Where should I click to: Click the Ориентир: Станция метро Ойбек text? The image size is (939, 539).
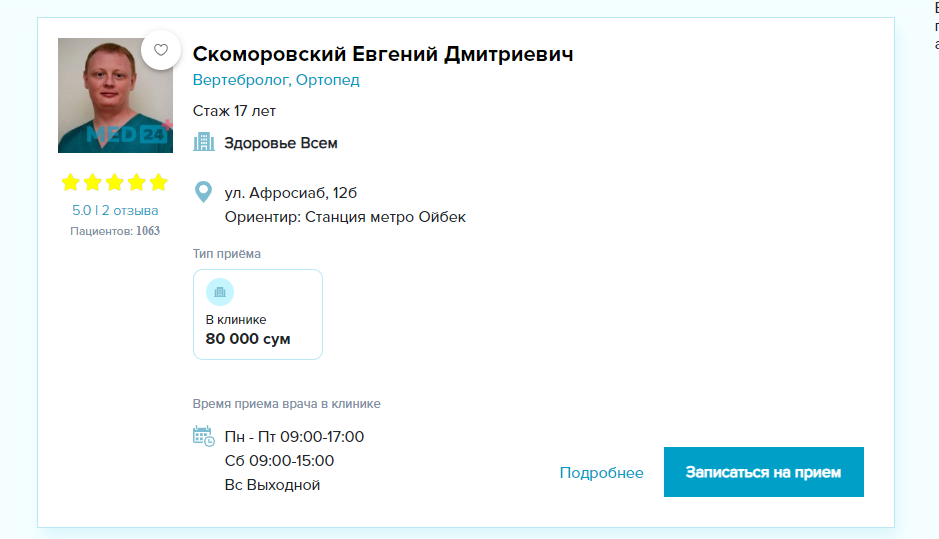point(345,217)
